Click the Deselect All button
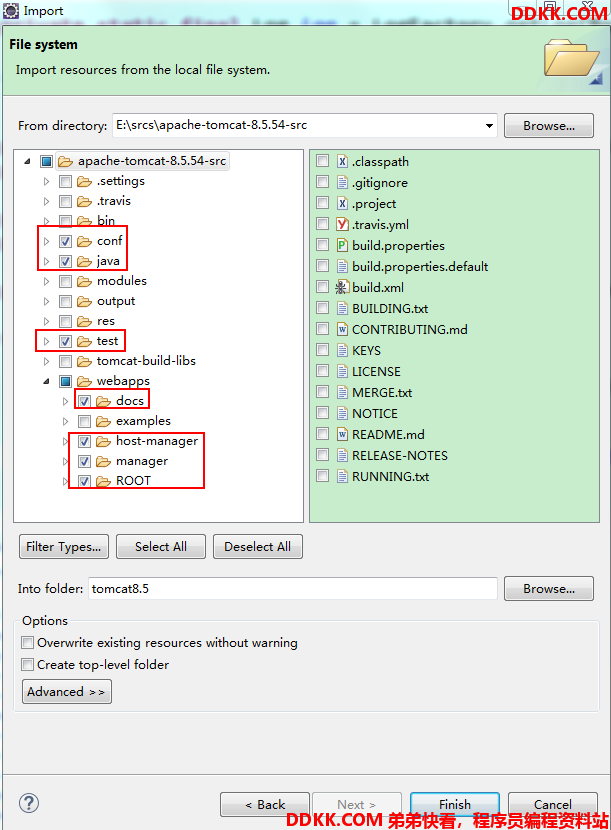The image size is (611, 830). coord(257,546)
